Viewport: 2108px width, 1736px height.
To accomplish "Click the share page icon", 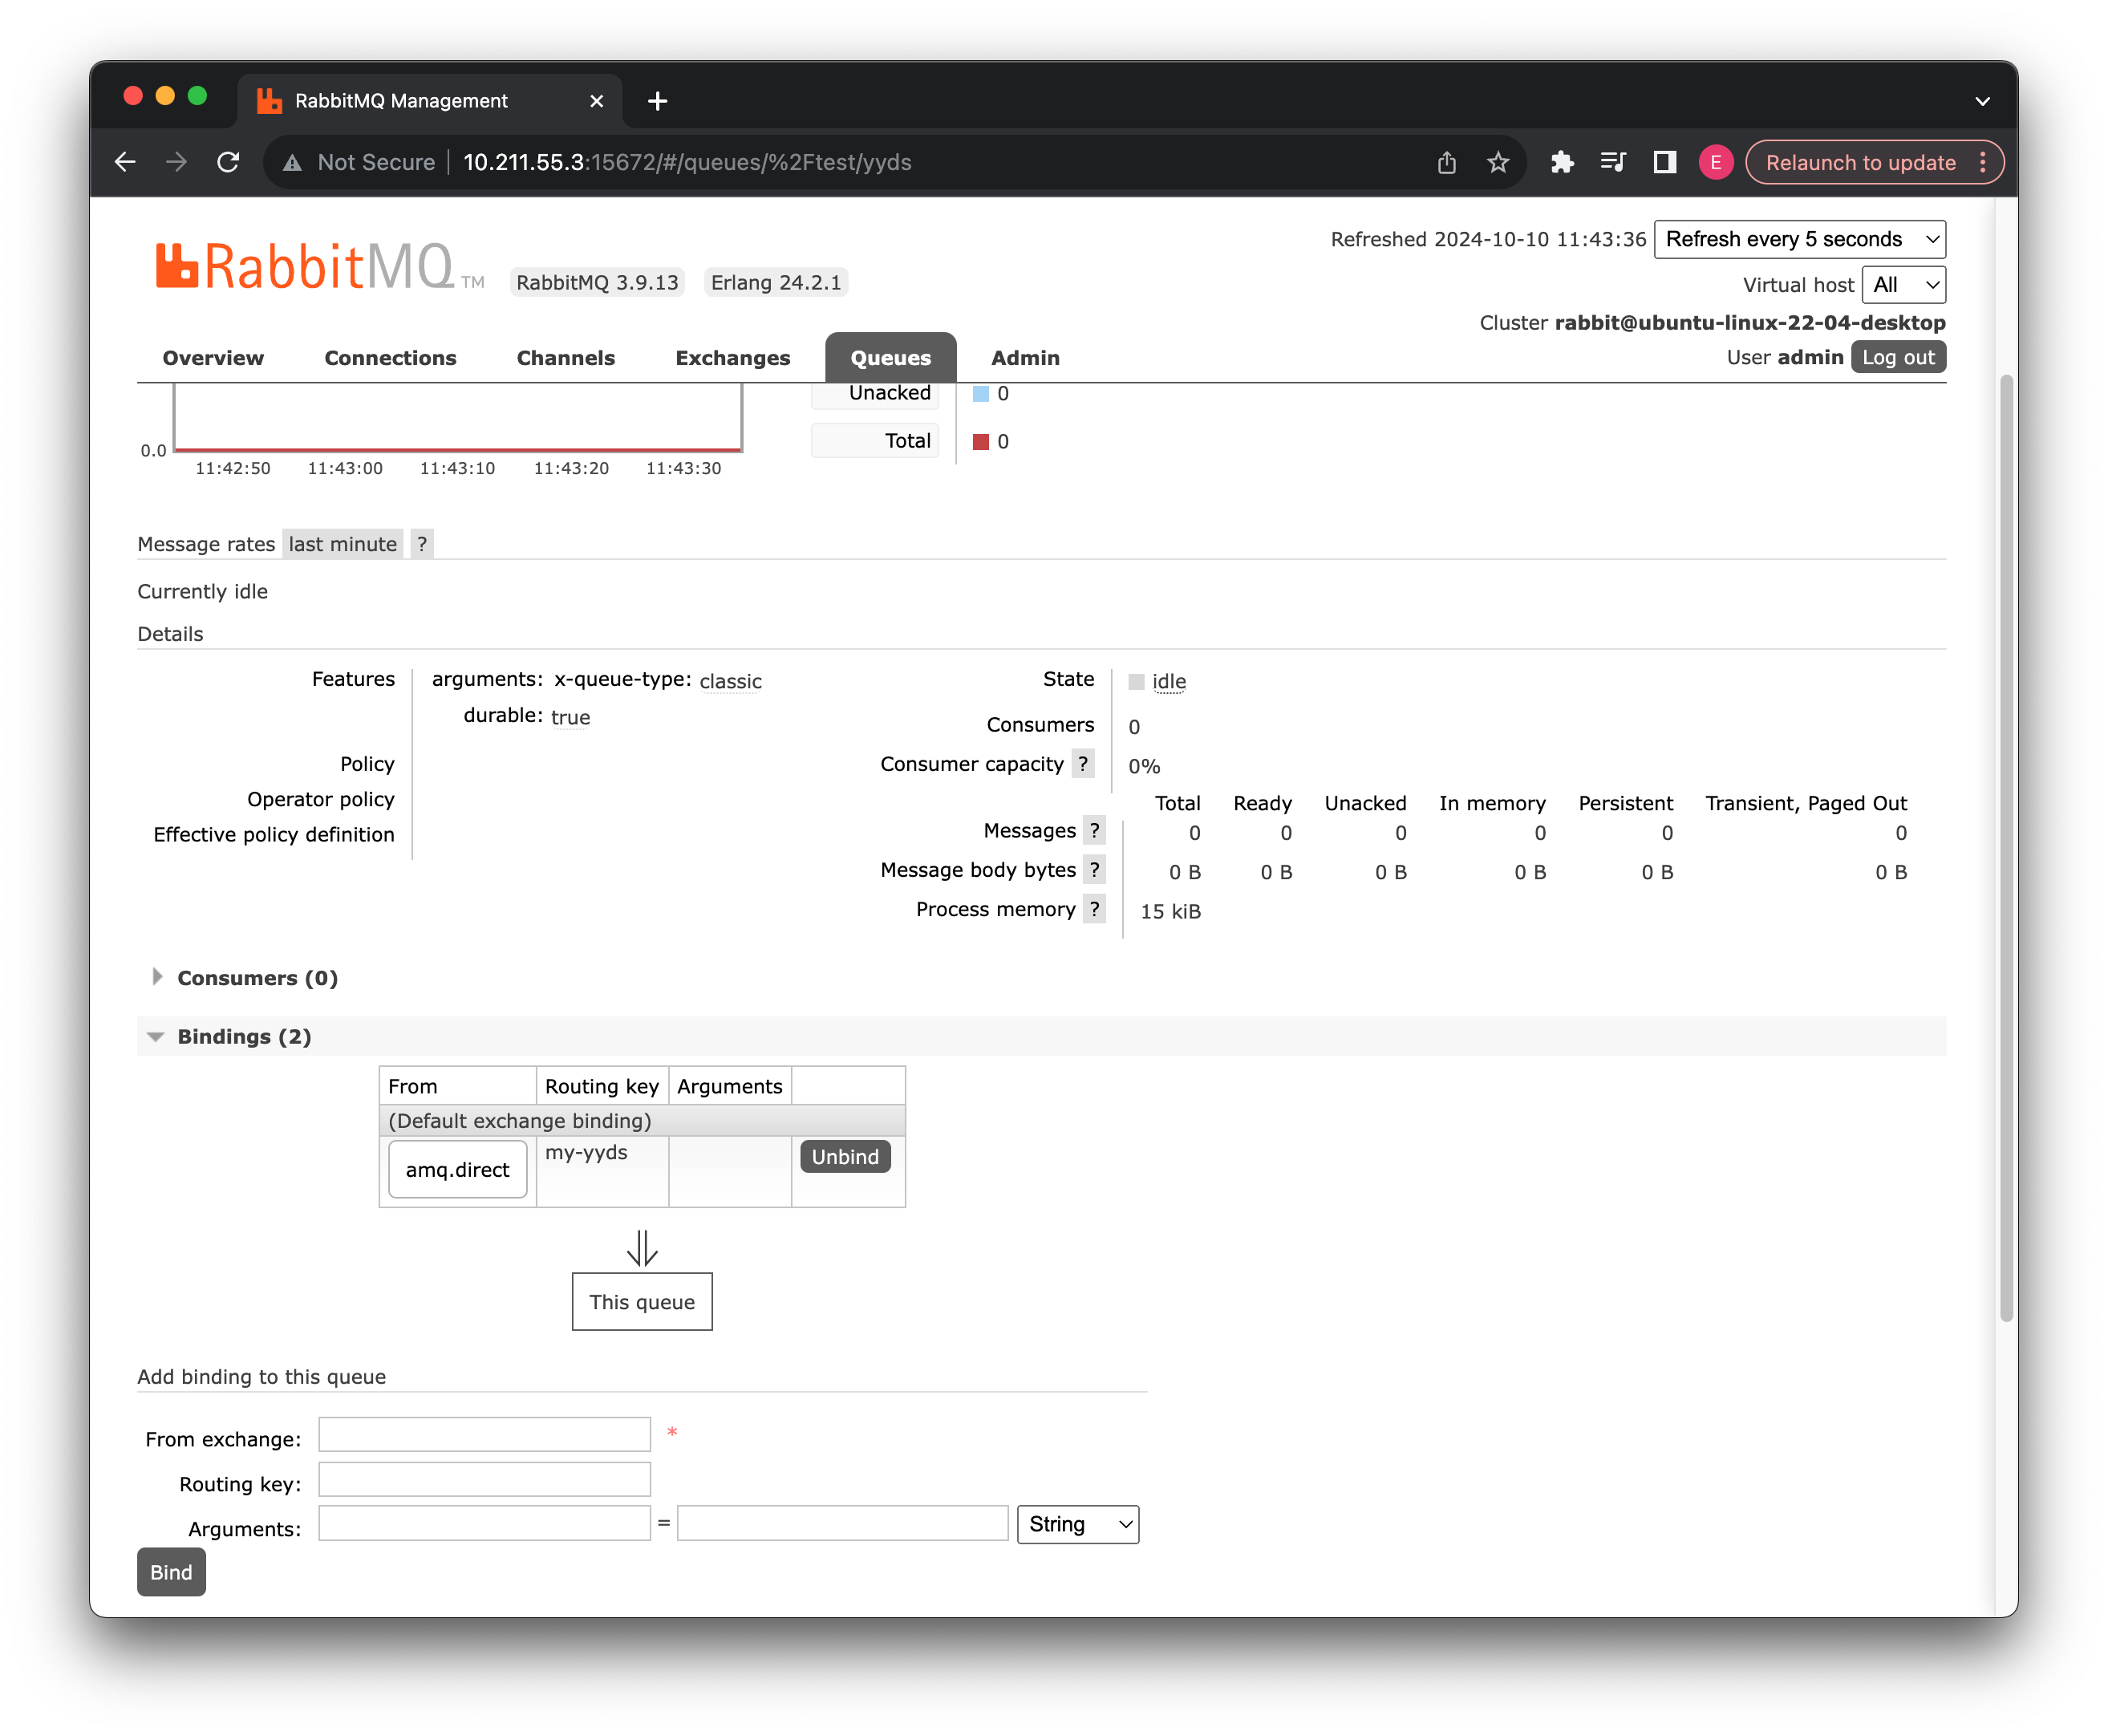I will (1446, 162).
